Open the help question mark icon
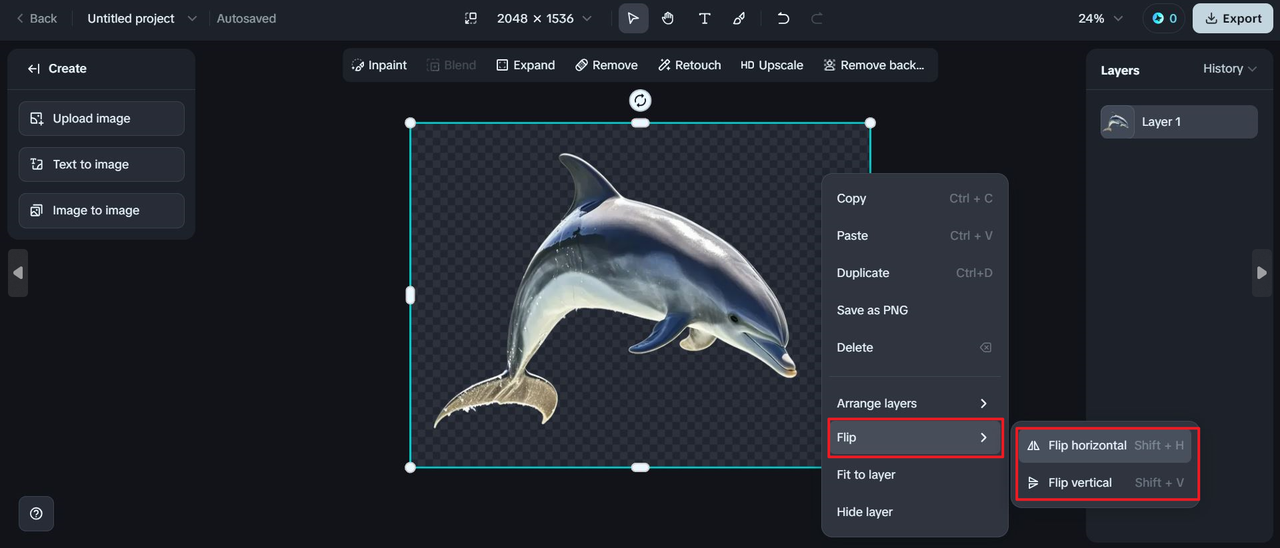 coord(36,513)
